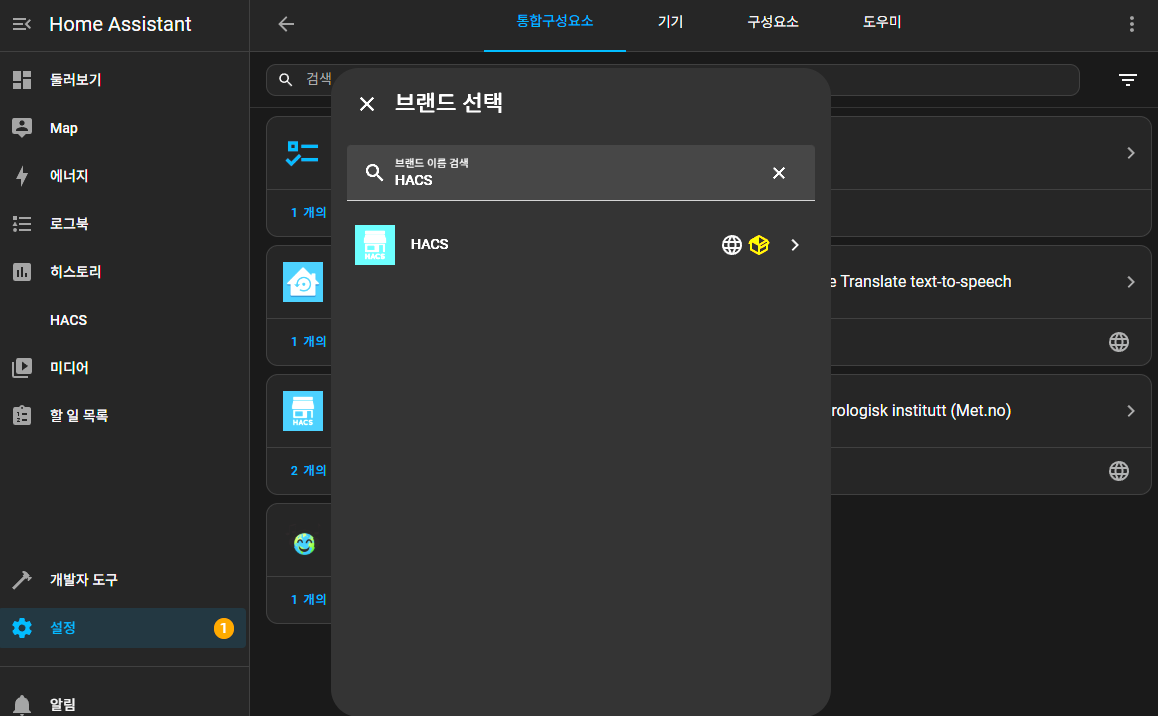The height and width of the screenshot is (716, 1158).
Task: Open HACS from the sidebar
Action: [x=123, y=320]
